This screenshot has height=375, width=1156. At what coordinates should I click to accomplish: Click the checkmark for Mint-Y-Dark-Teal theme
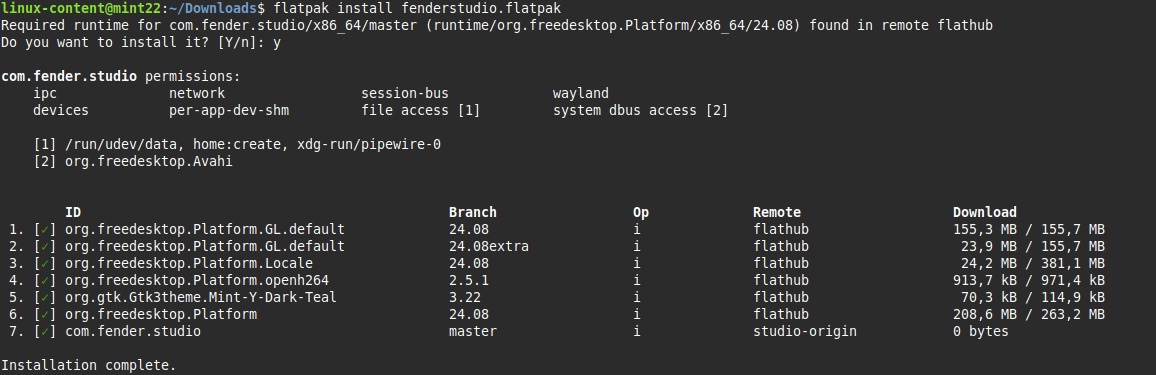45,298
